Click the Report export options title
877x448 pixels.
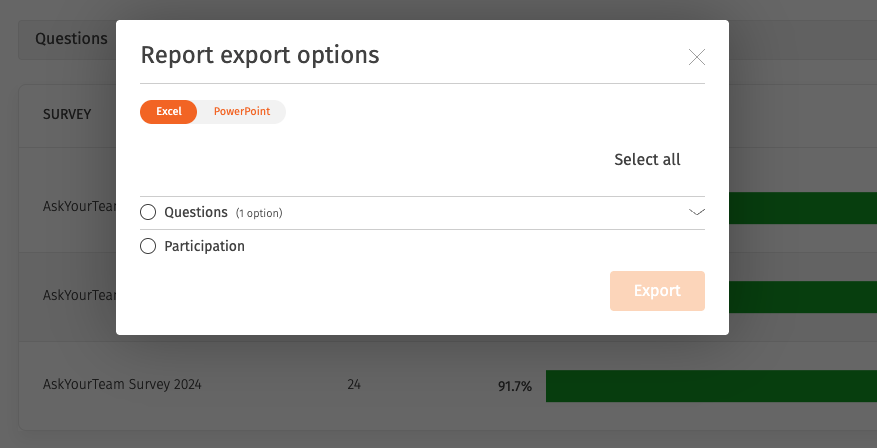(x=260, y=55)
